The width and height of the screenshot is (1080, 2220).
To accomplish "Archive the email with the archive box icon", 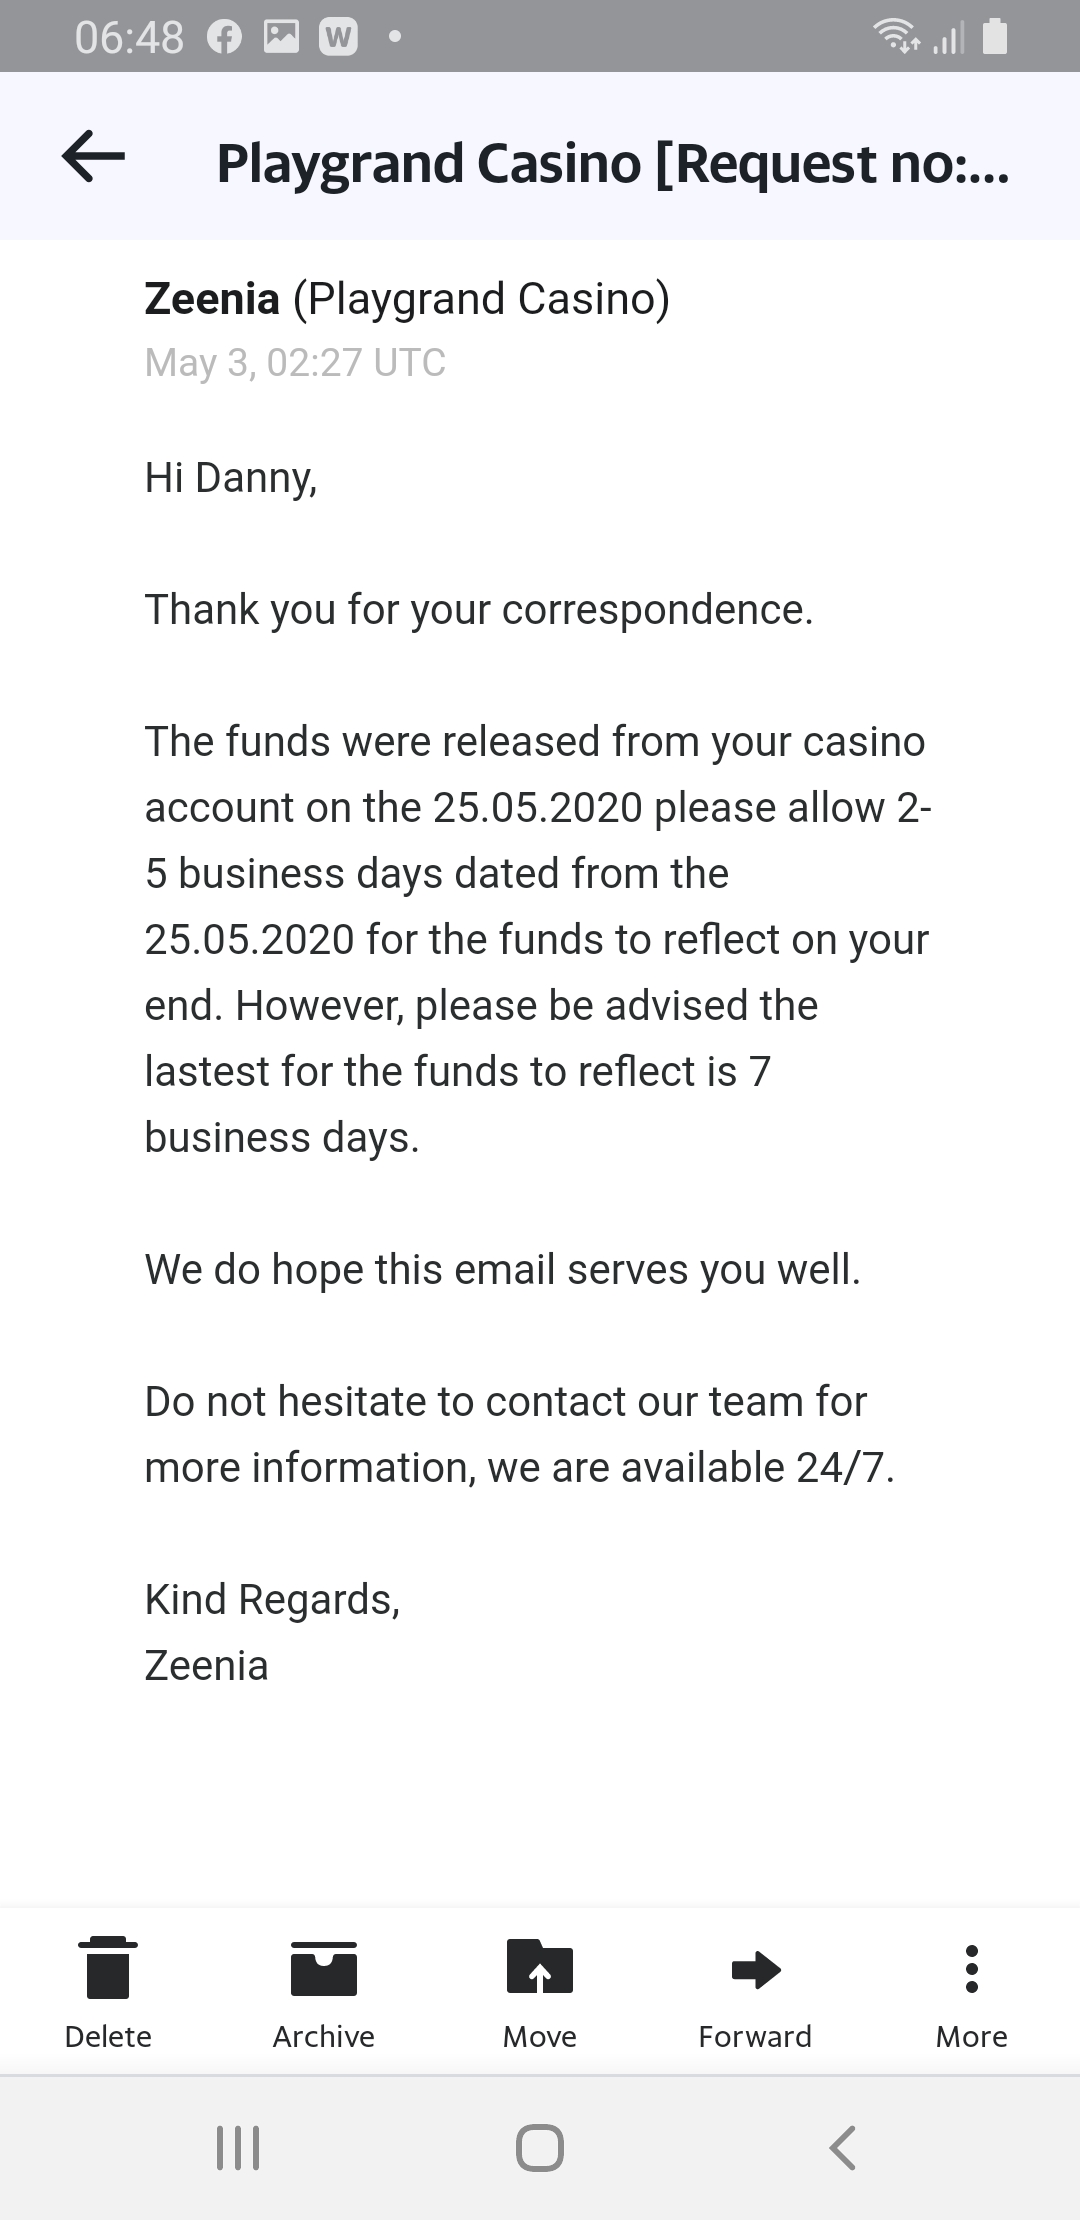I will point(323,1968).
